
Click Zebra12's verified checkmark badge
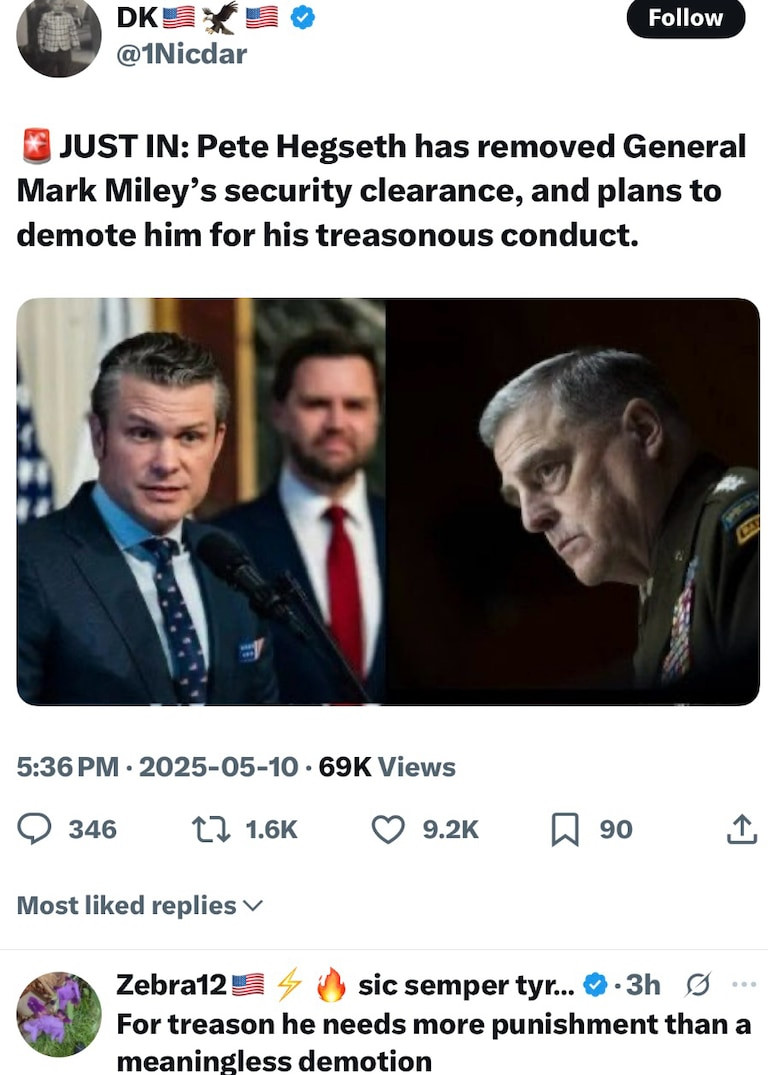[x=596, y=985]
